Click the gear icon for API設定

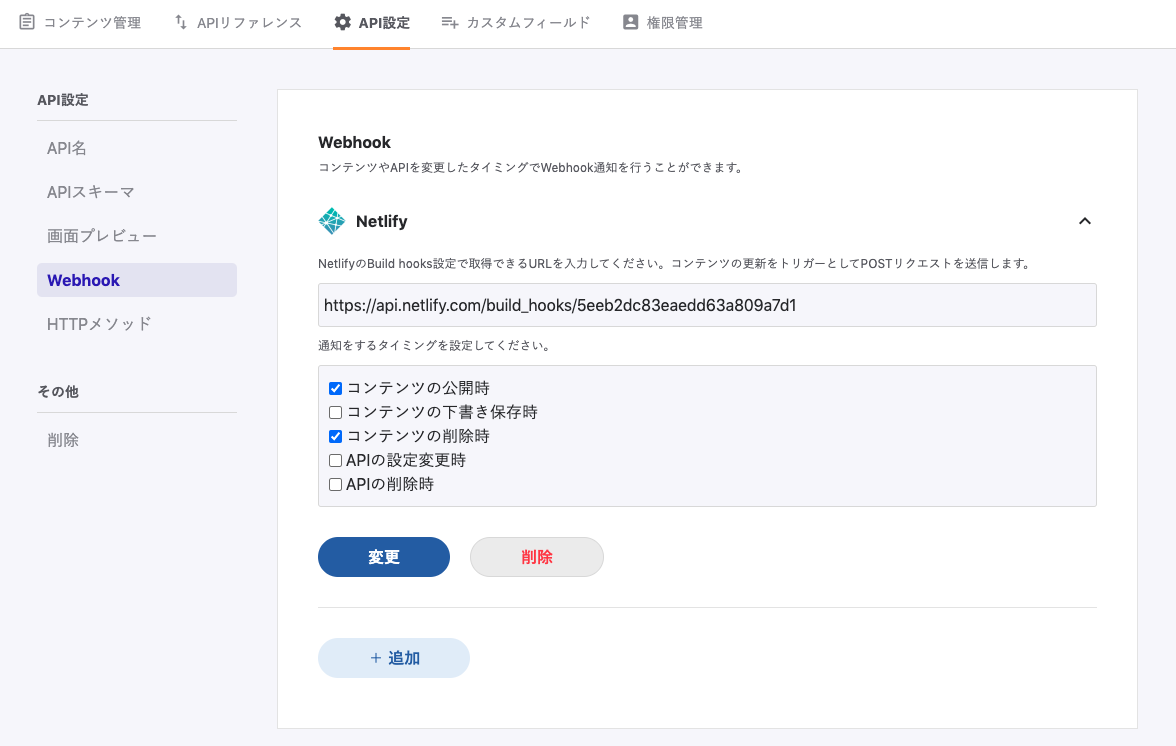pos(343,22)
